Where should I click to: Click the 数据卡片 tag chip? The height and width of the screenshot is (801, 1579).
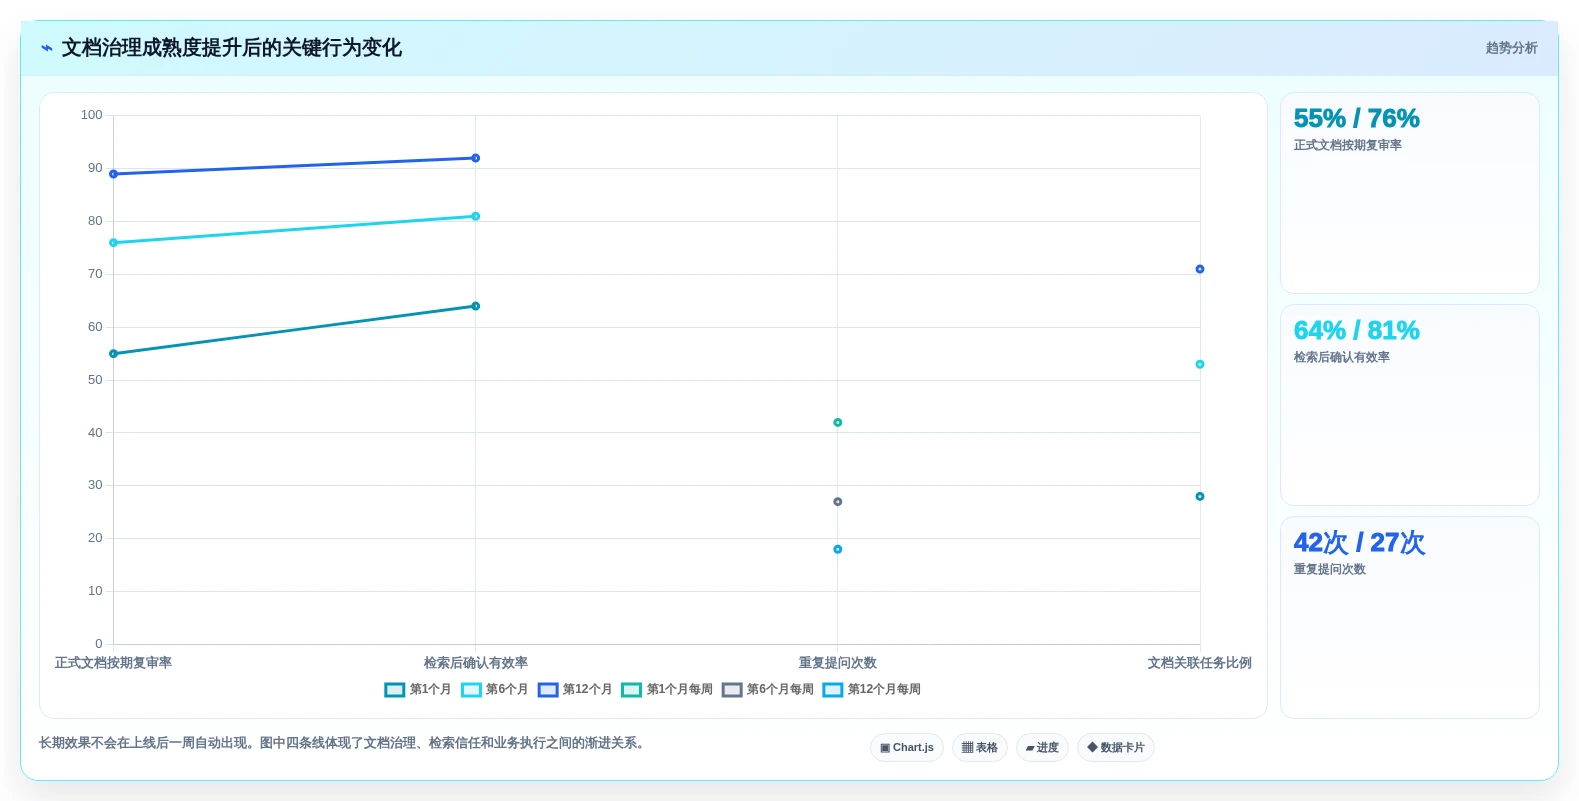pos(1116,748)
